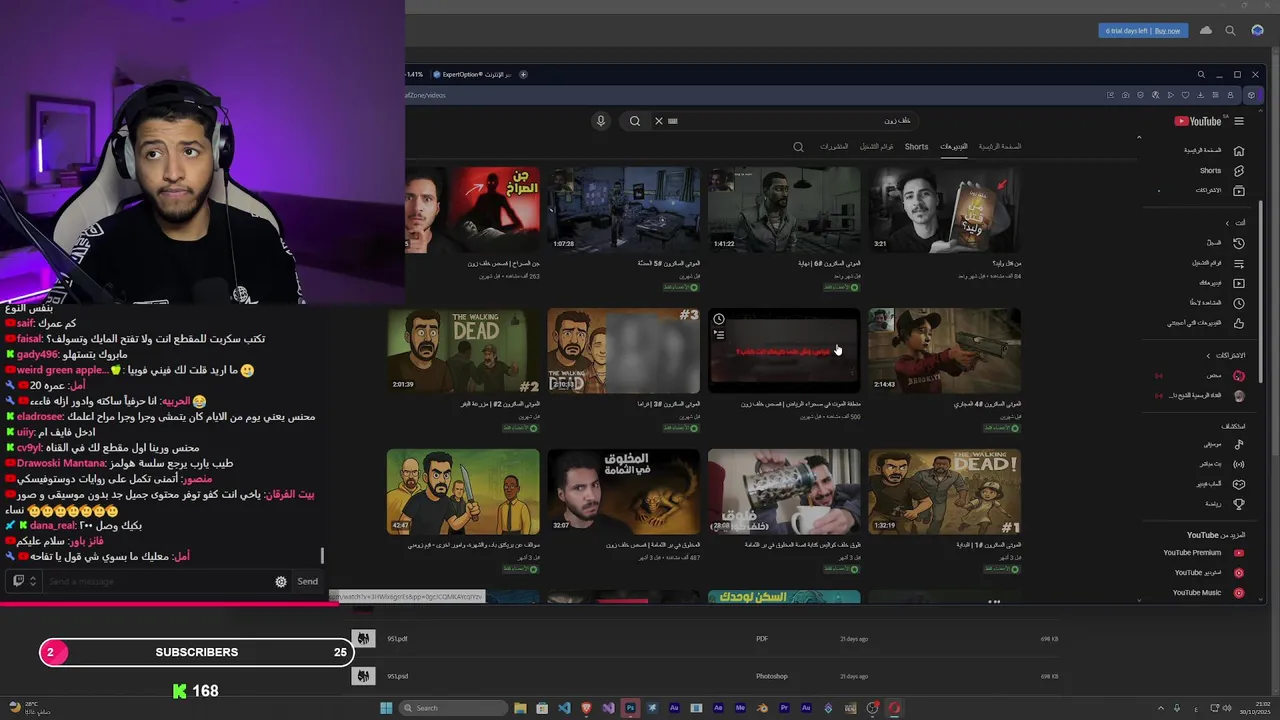Start voice search with the microphone button
1280x720 pixels.
(x=601, y=121)
